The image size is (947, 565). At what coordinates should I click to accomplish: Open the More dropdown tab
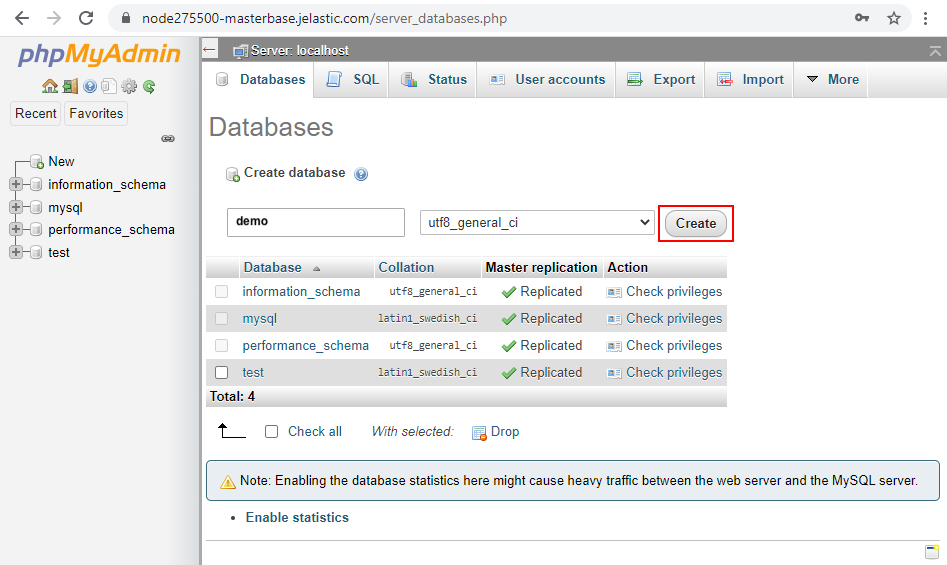click(831, 80)
